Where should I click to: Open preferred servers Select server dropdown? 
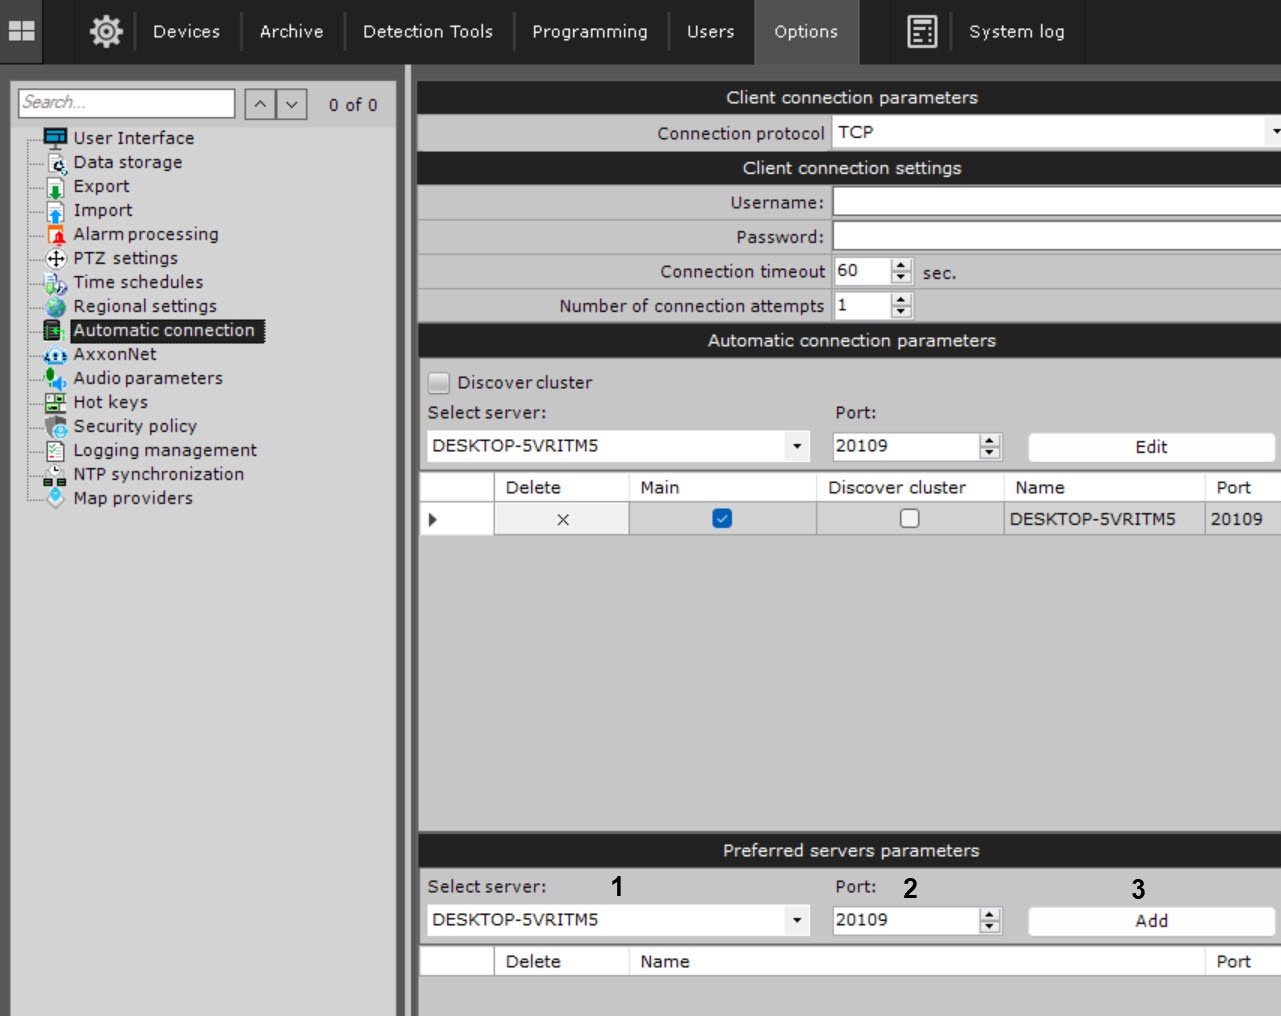pyautogui.click(x=796, y=921)
